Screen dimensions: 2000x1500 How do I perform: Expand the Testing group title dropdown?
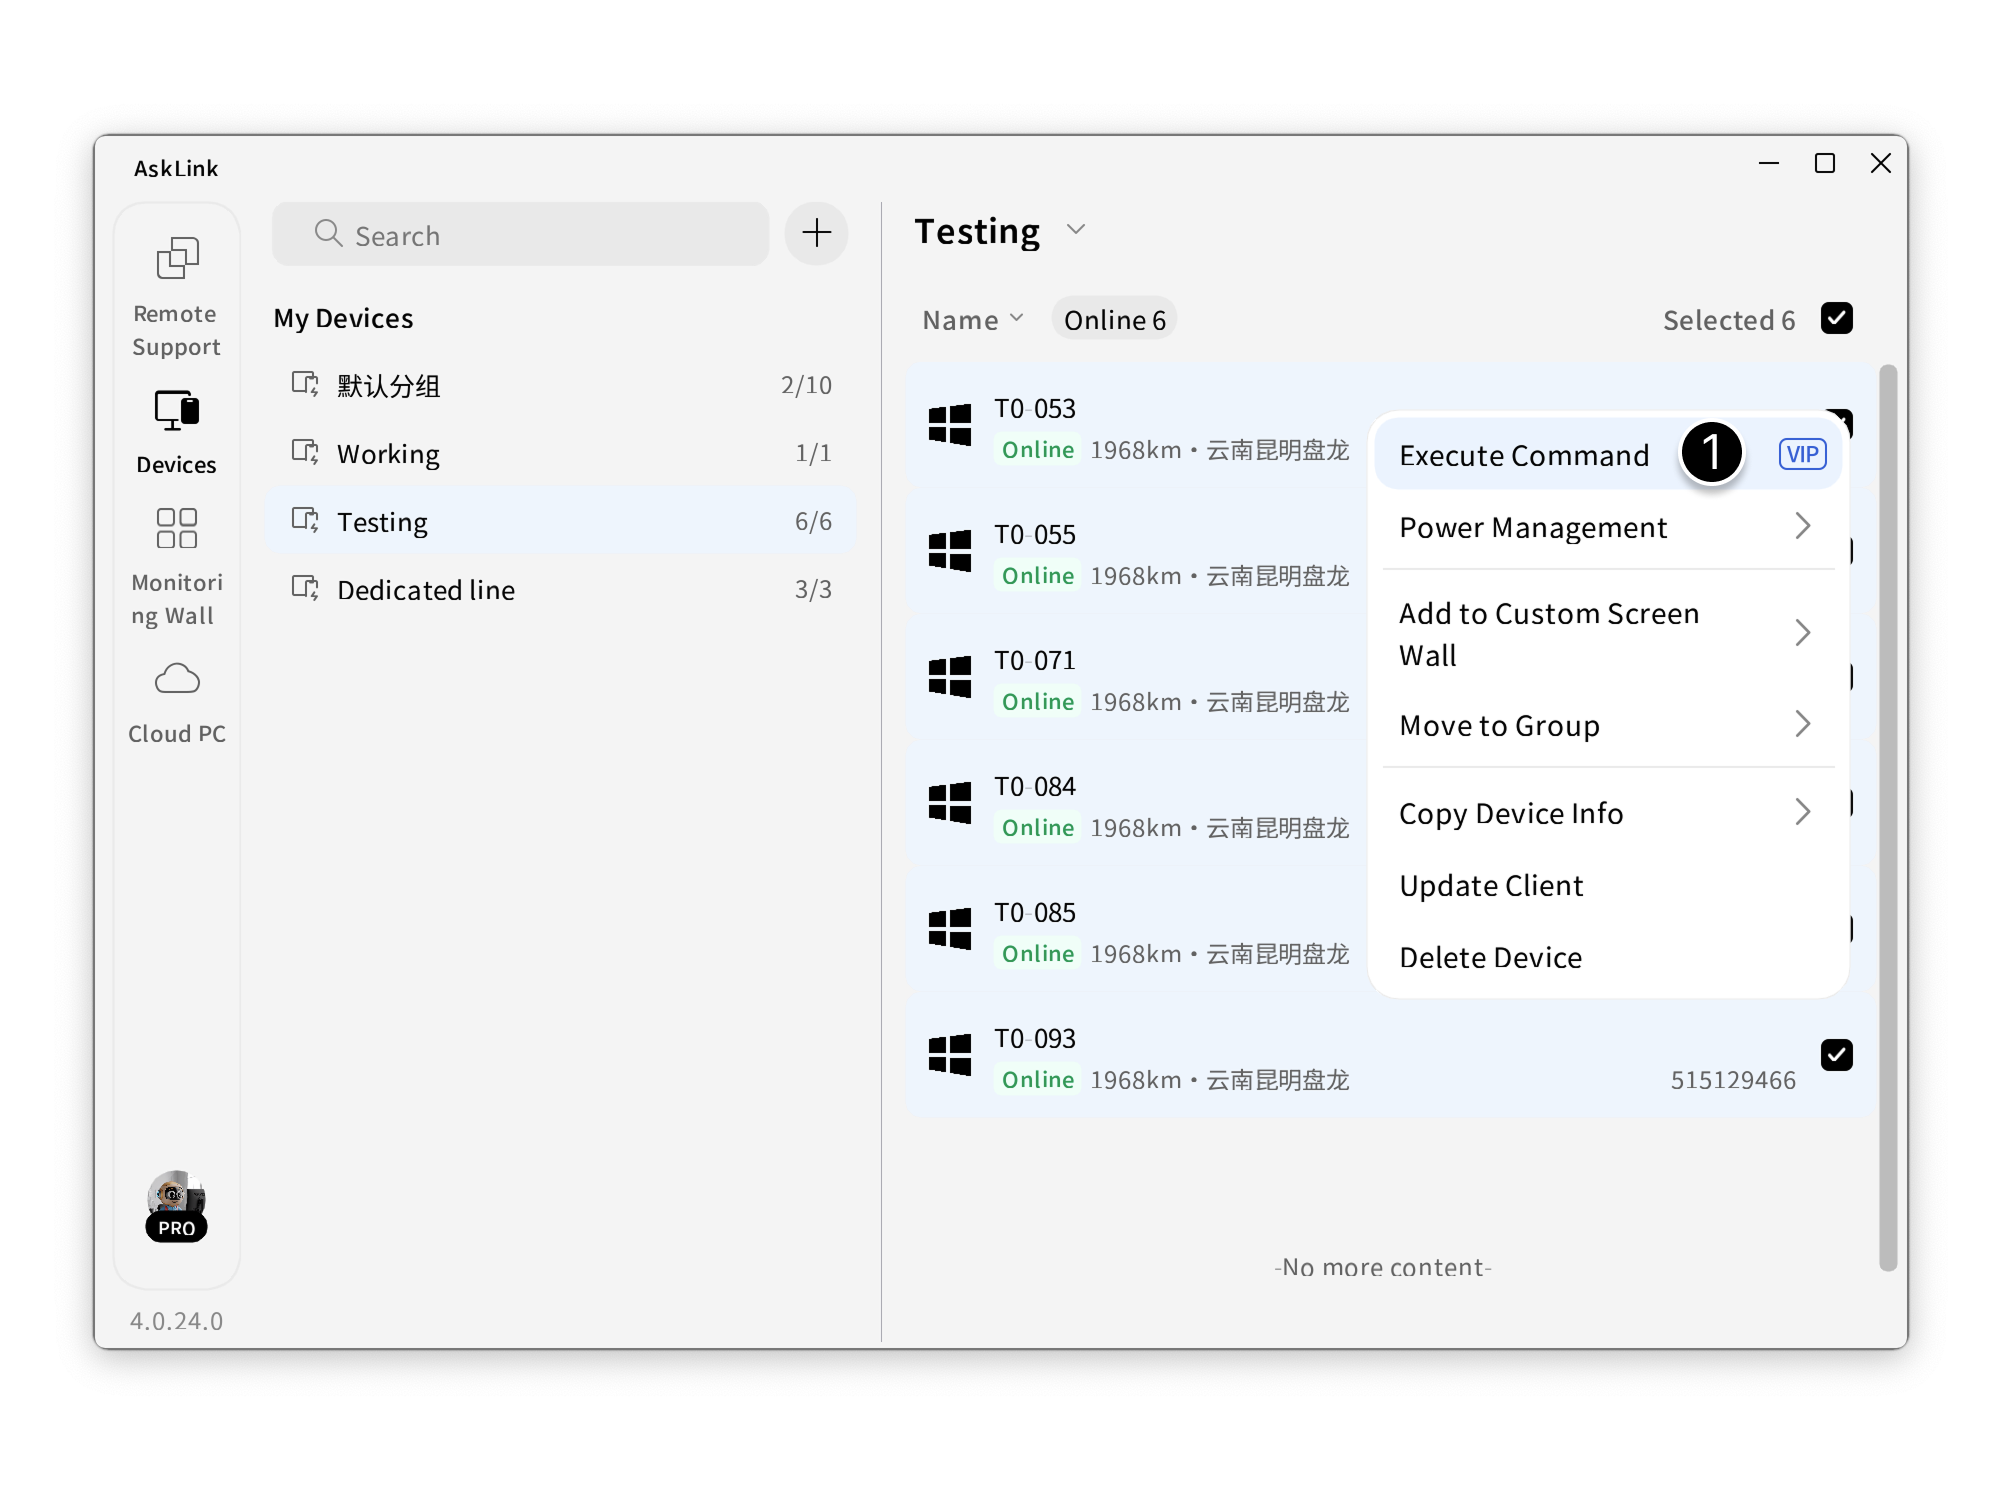pos(1076,230)
